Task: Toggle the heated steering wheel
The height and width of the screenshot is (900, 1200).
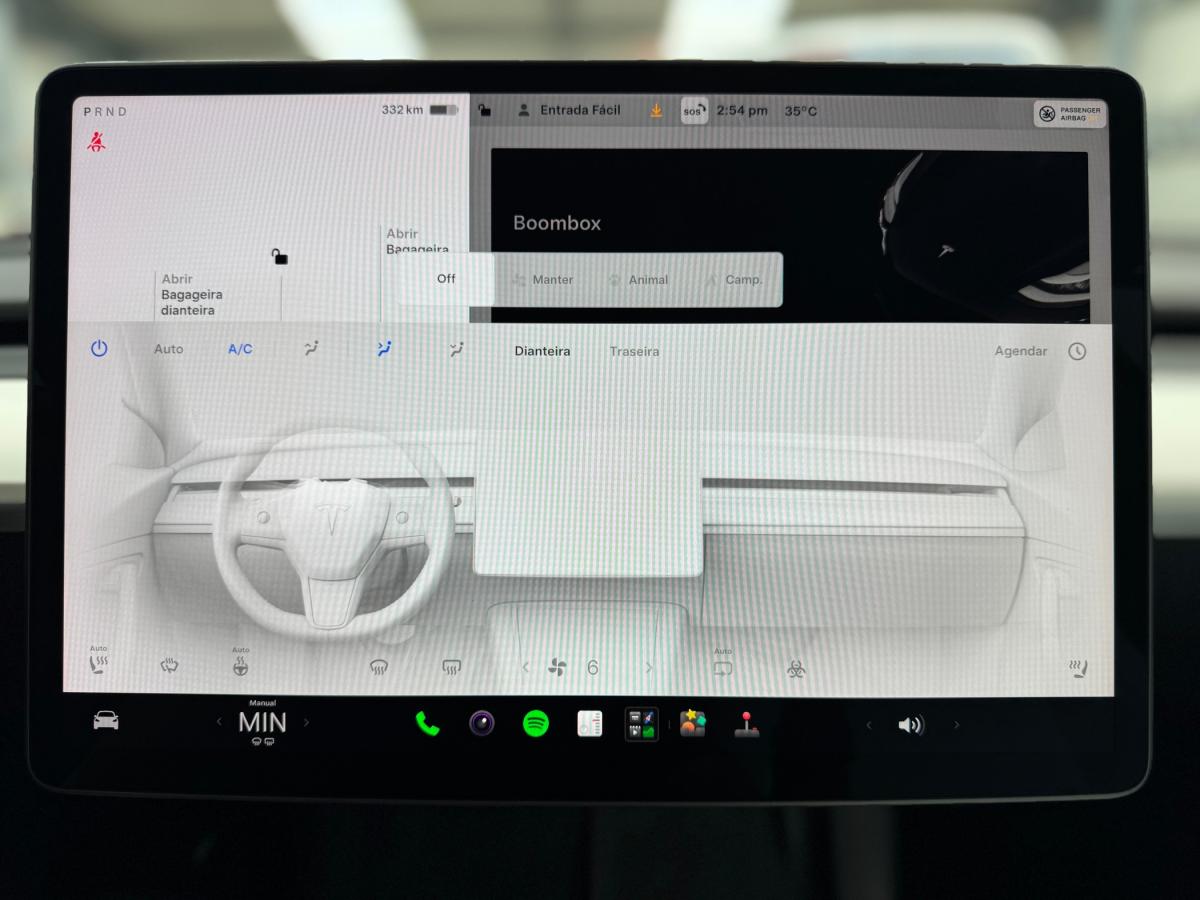Action: (240, 663)
